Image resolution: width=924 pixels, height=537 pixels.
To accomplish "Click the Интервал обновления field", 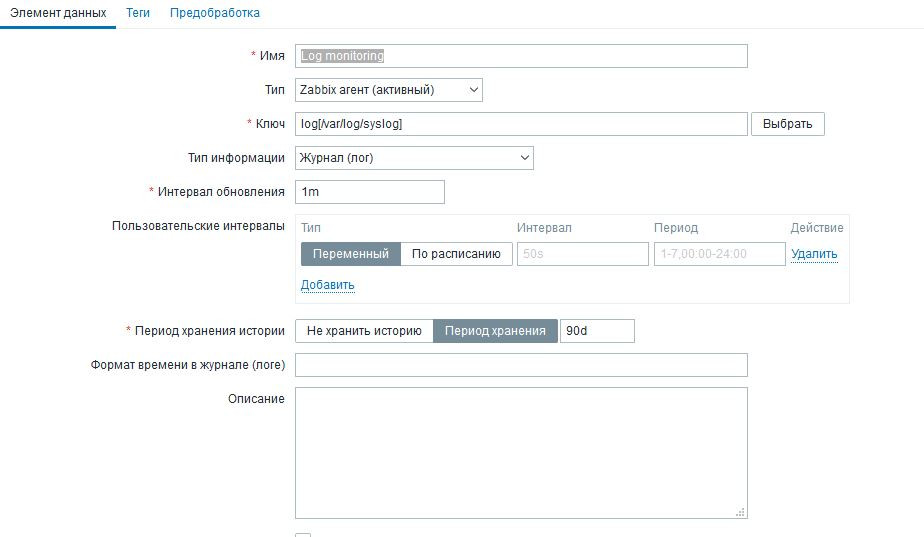I will click(369, 192).
